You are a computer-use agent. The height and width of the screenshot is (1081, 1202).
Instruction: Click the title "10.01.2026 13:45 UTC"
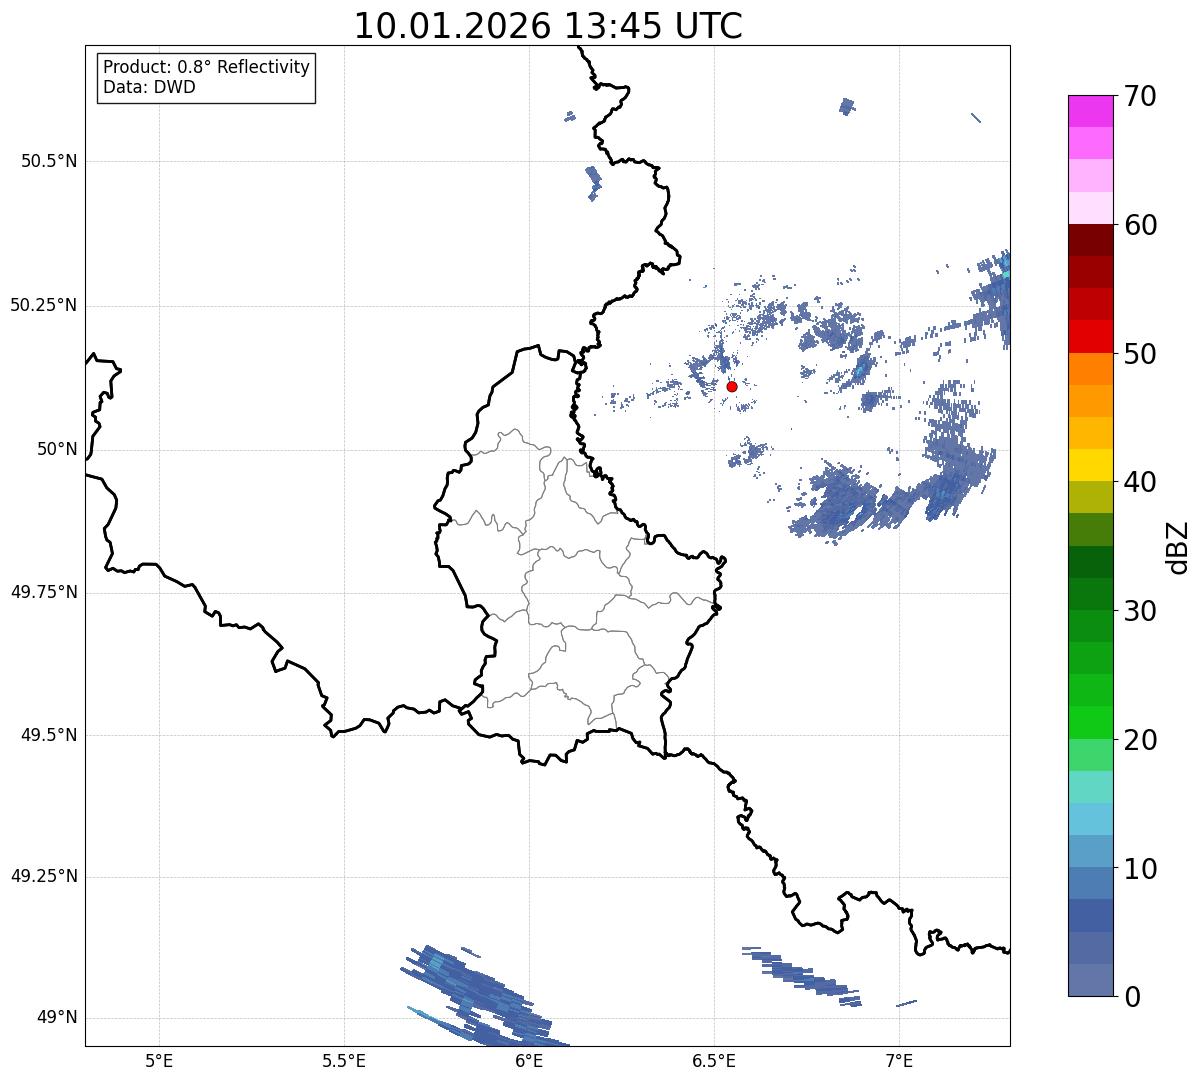point(548,26)
